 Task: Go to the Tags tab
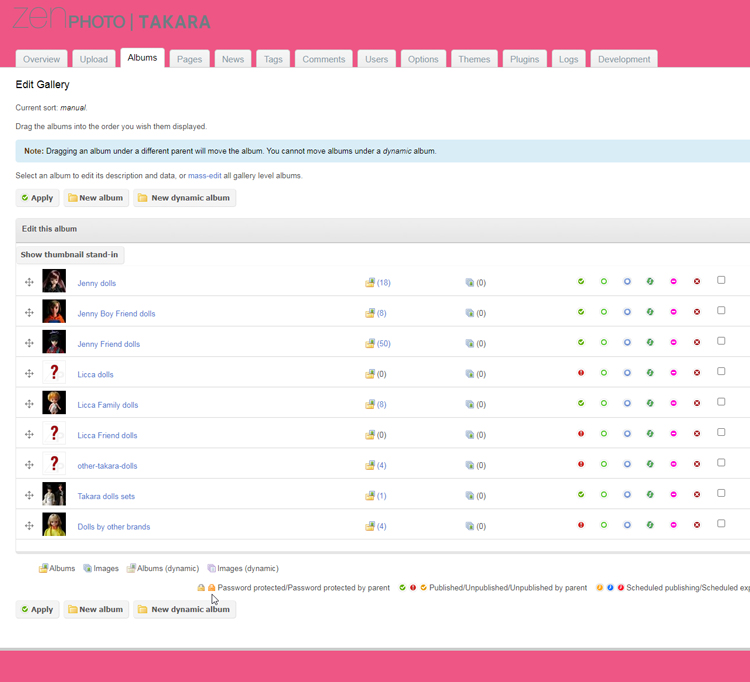tap(273, 59)
